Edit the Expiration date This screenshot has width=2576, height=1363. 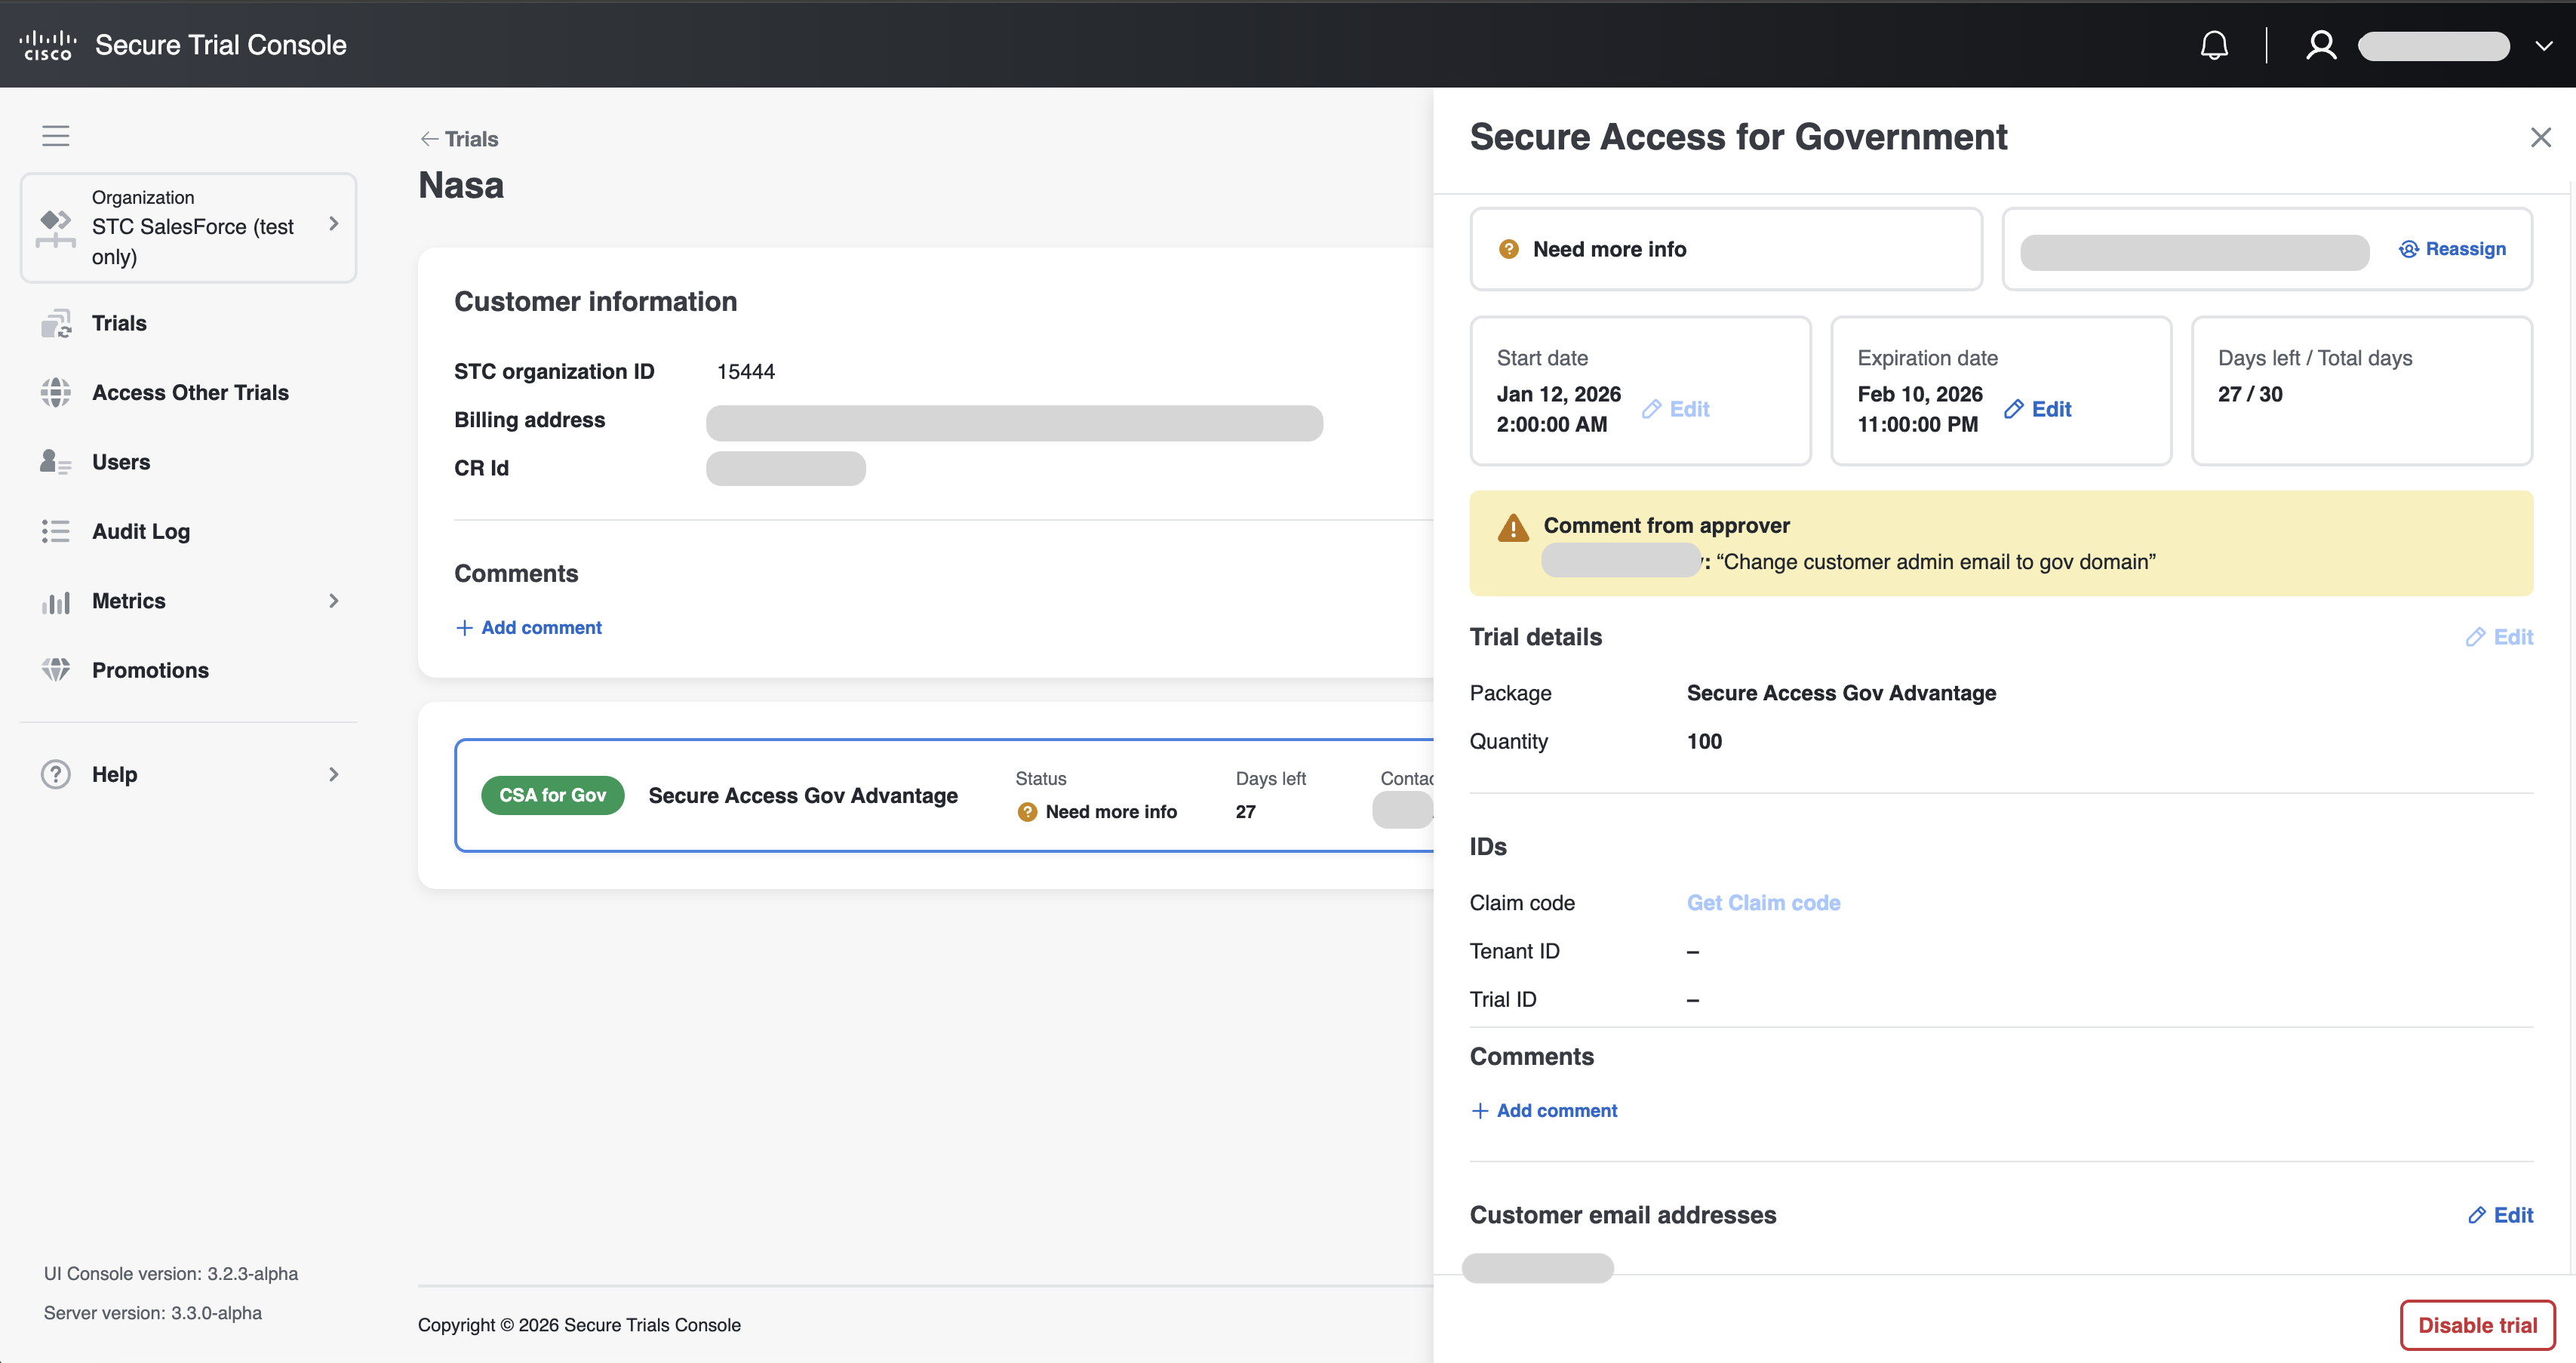point(2038,409)
